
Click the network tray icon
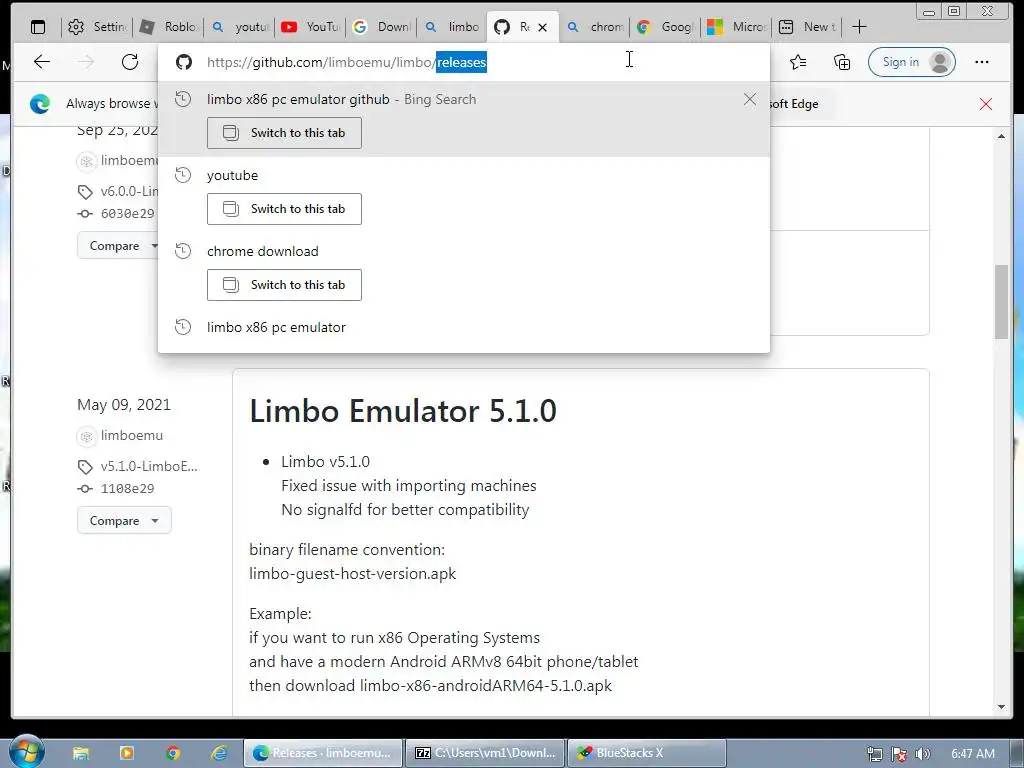(x=874, y=754)
